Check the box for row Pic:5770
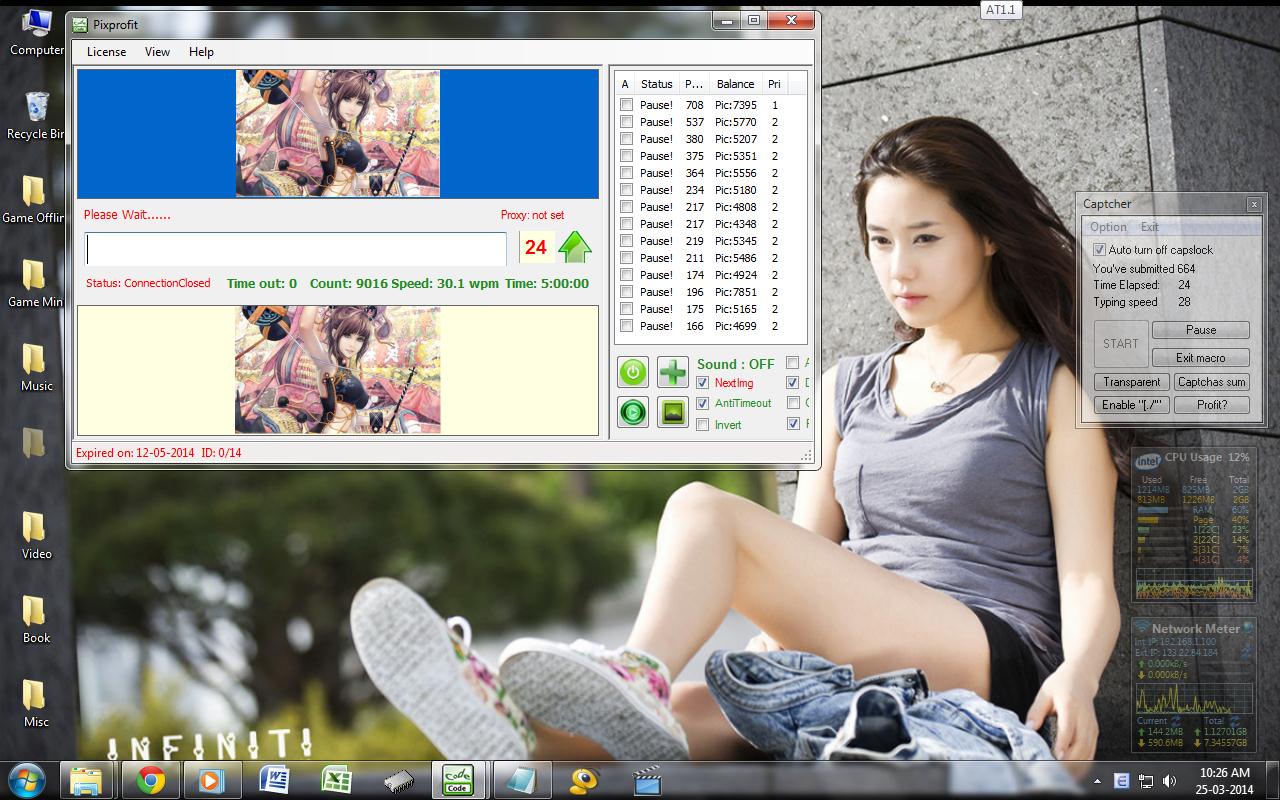Image resolution: width=1280 pixels, height=800 pixels. [x=626, y=122]
